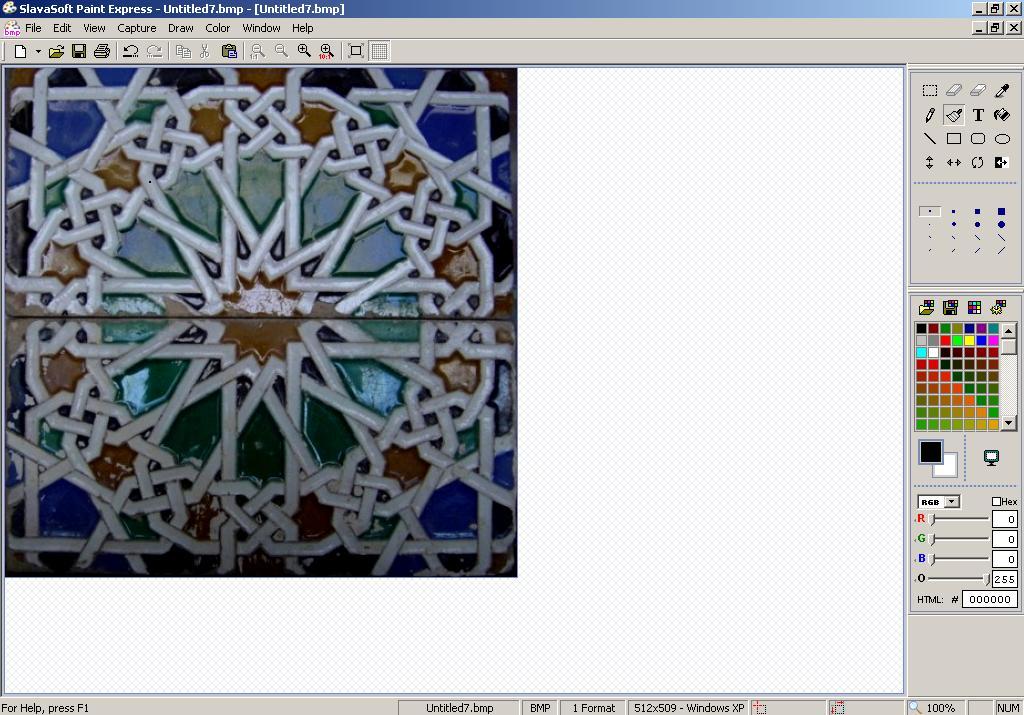Click the Flip Horizontal icon
Screen dimensions: 1024x715
click(x=953, y=162)
